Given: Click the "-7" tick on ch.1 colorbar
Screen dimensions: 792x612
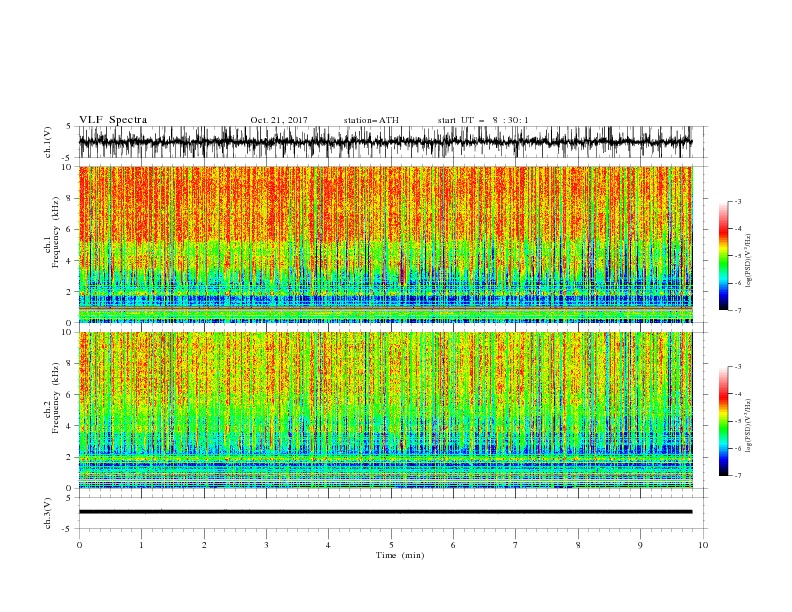Looking at the screenshot, I should [x=737, y=310].
